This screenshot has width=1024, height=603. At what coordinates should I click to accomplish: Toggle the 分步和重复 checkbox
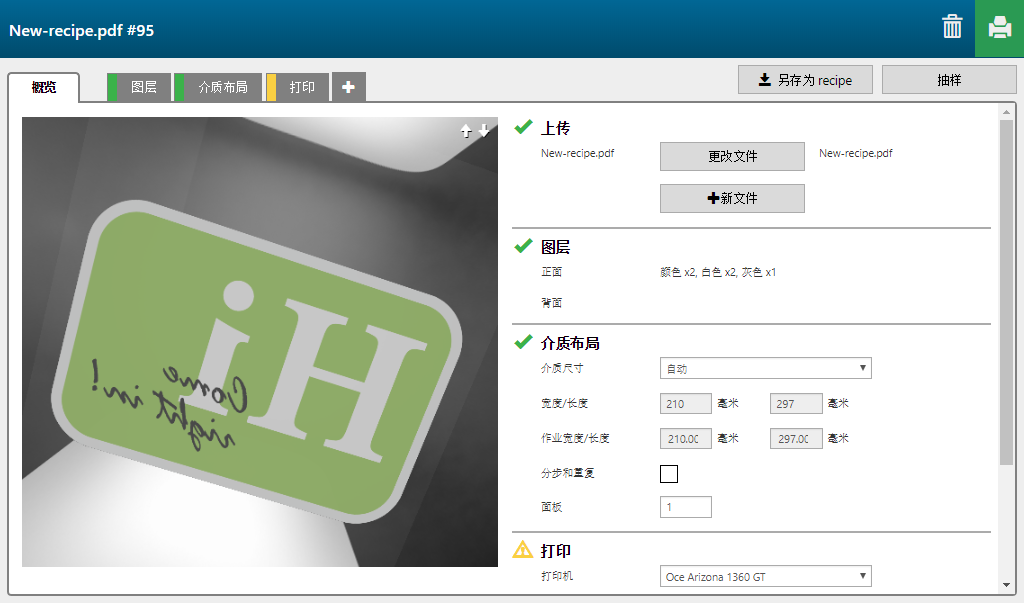[669, 474]
